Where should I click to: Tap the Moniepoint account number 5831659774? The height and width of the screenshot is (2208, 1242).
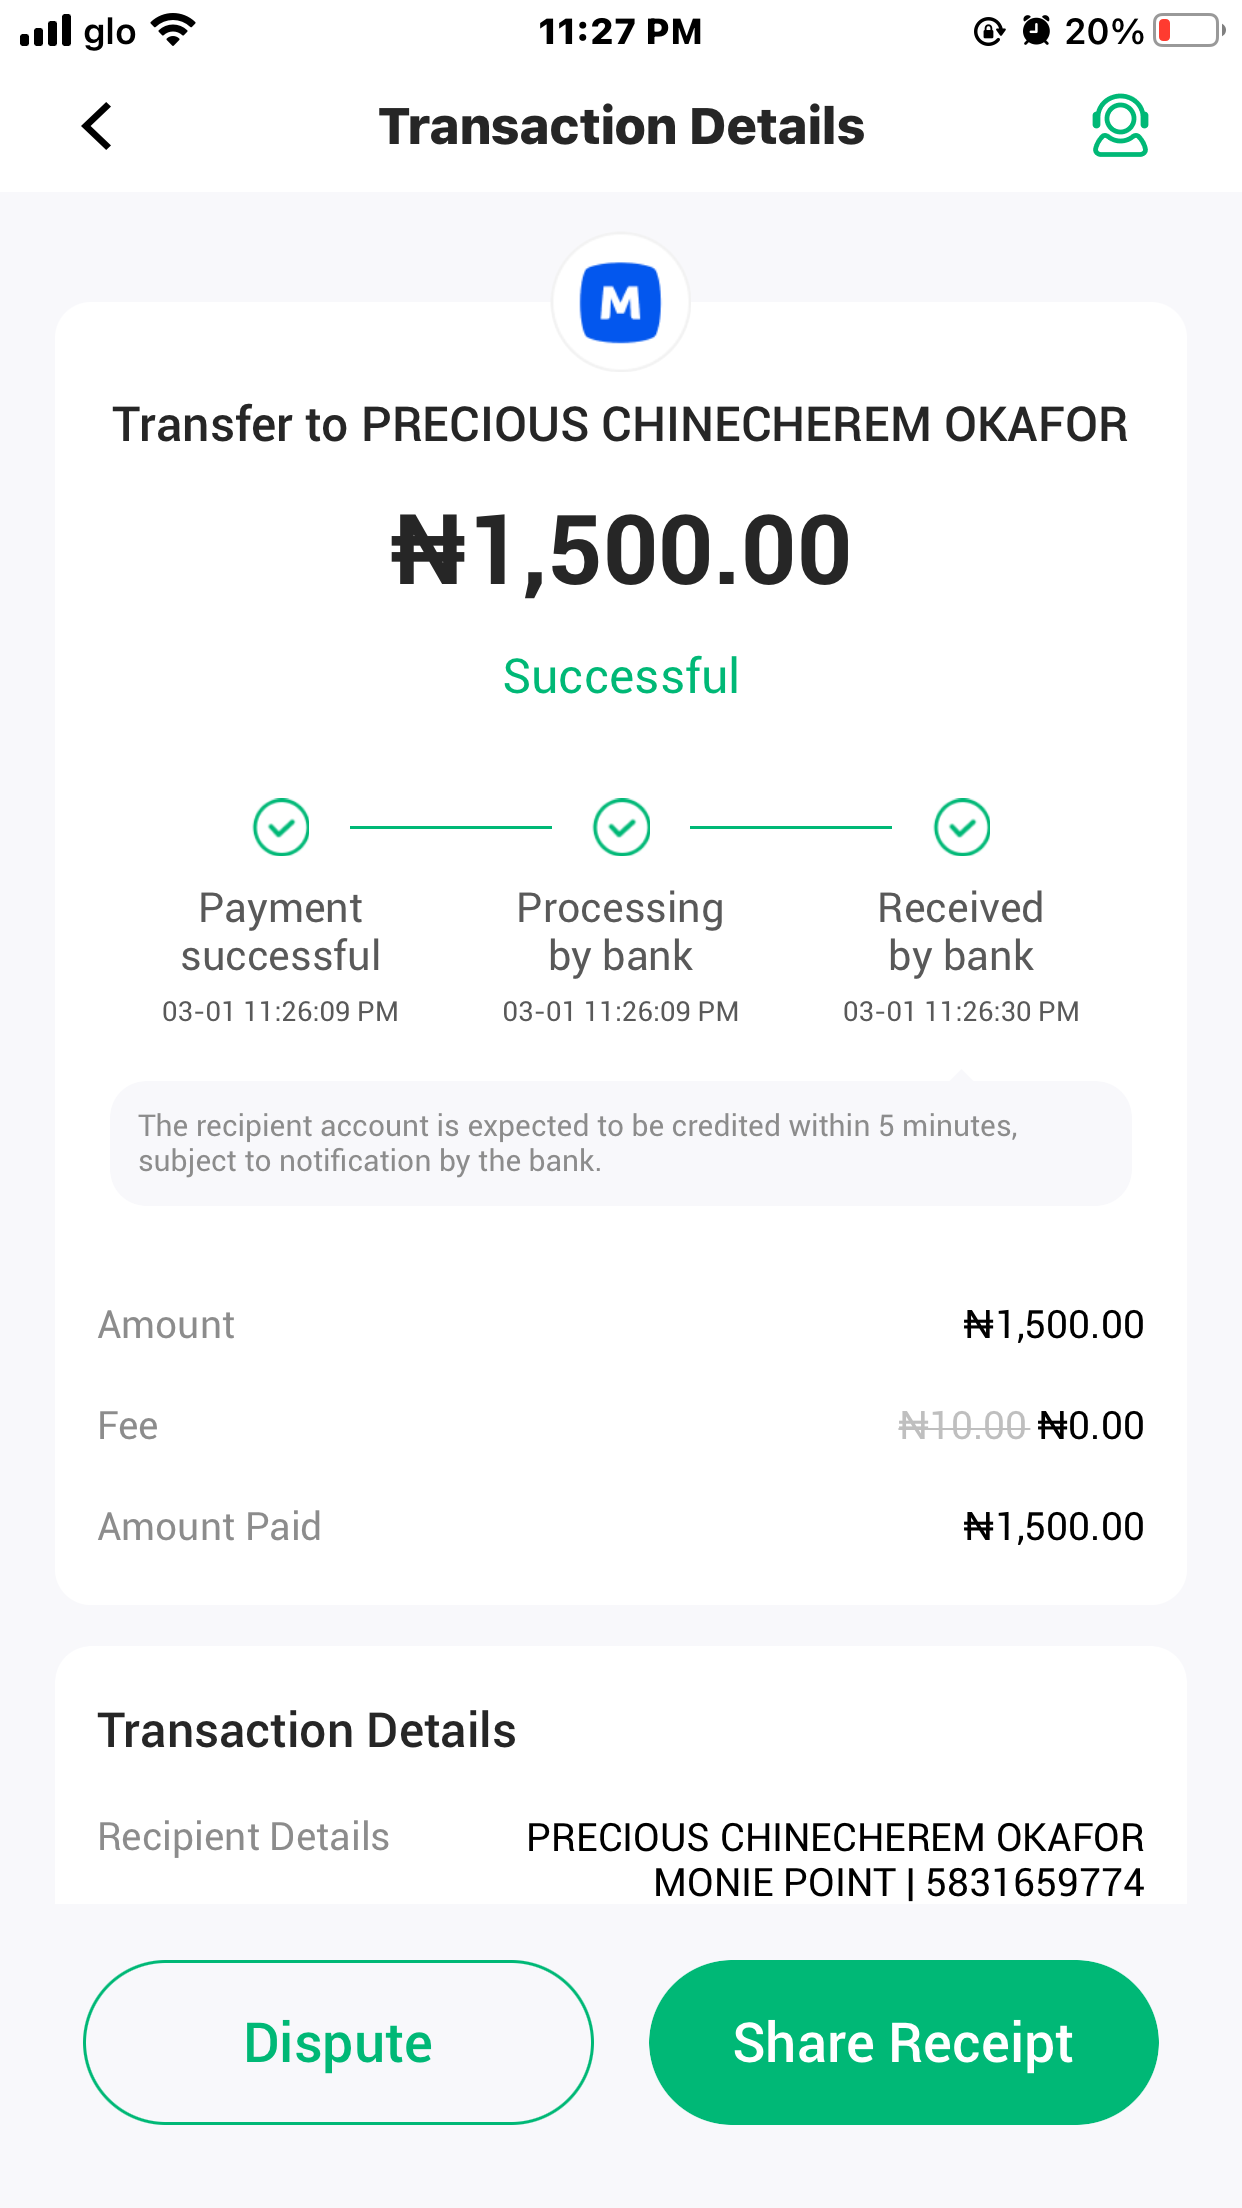click(x=1034, y=1883)
